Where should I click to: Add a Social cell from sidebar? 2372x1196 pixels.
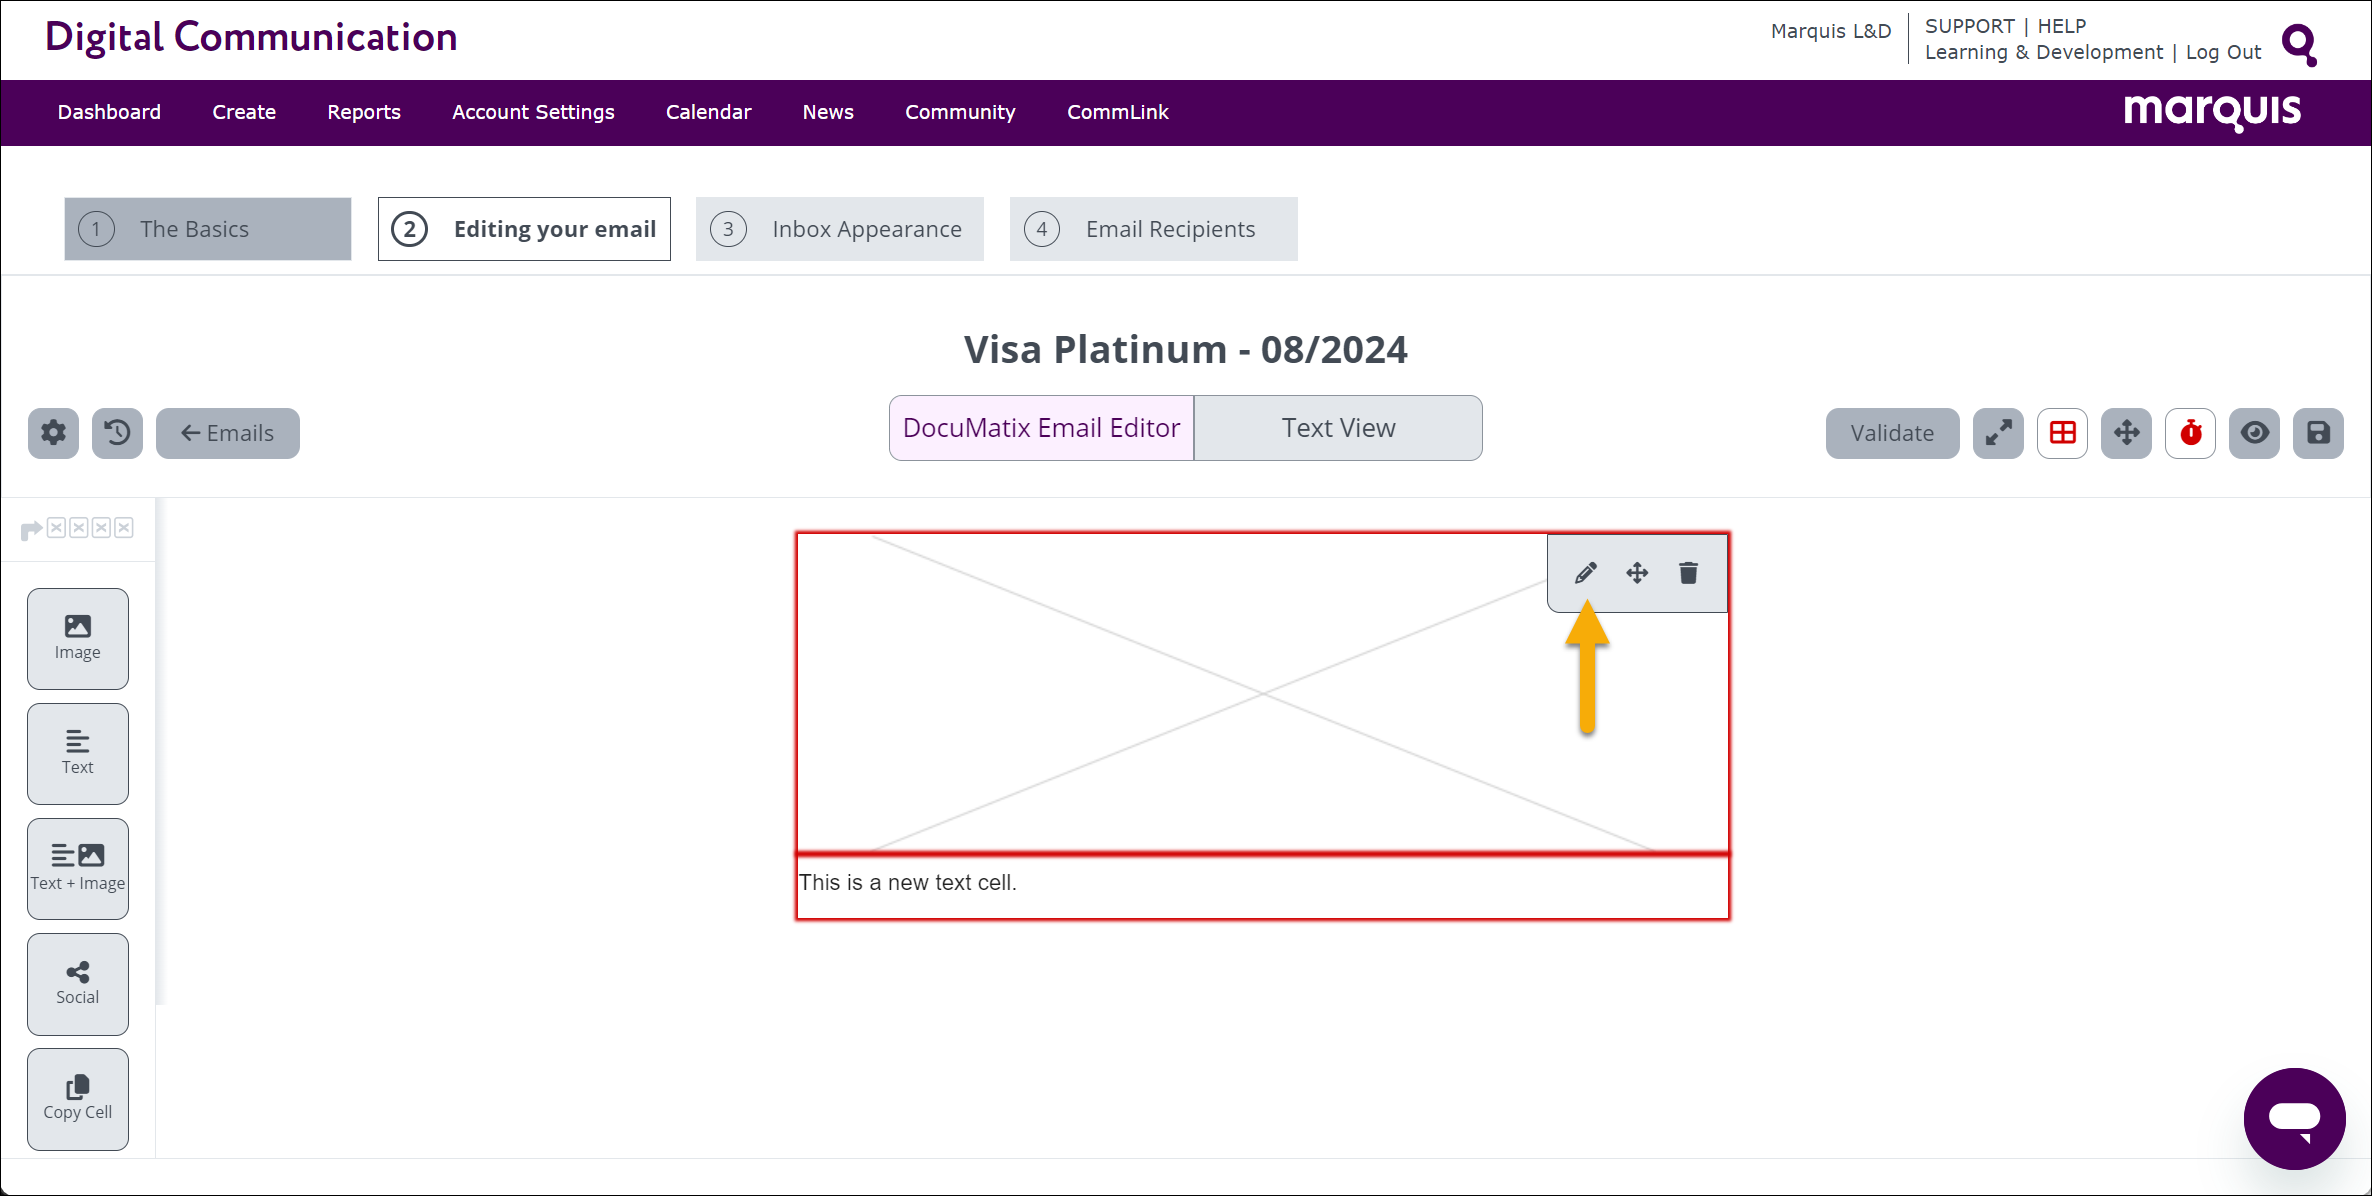click(78, 983)
